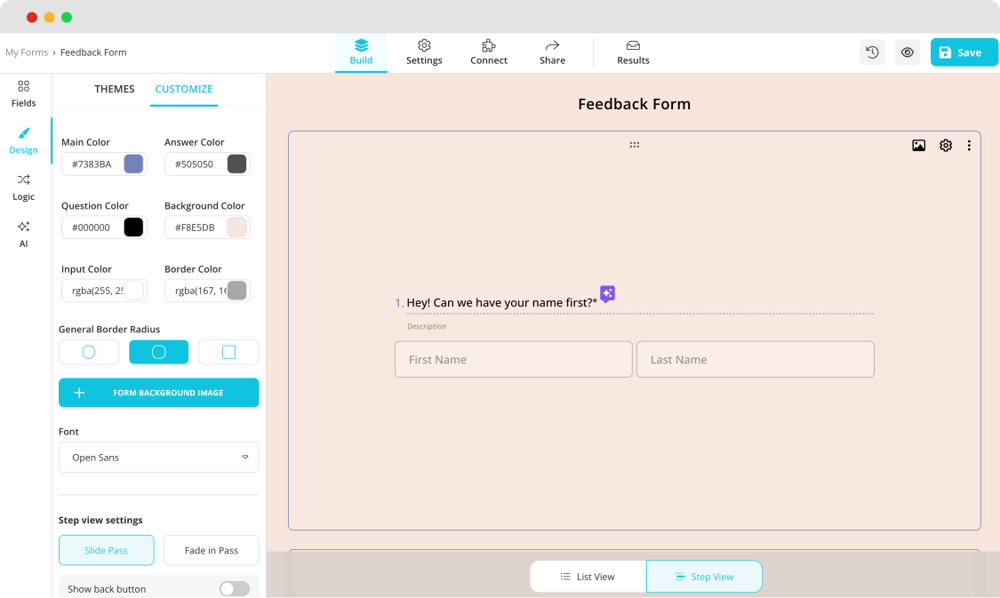This screenshot has height=598, width=1000.
Task: Preview the form with the eye icon
Action: (907, 51)
